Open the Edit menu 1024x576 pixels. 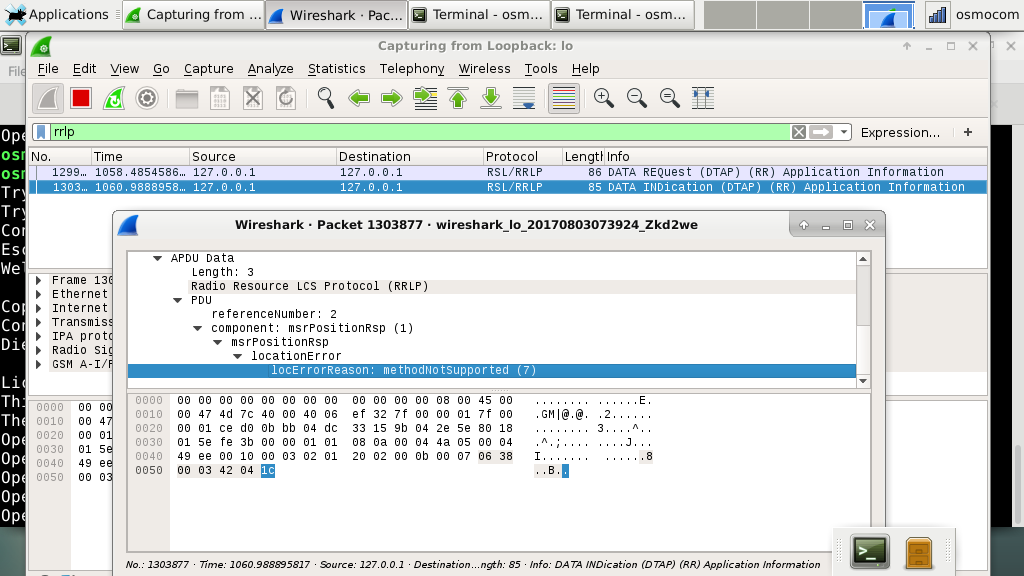(84, 69)
